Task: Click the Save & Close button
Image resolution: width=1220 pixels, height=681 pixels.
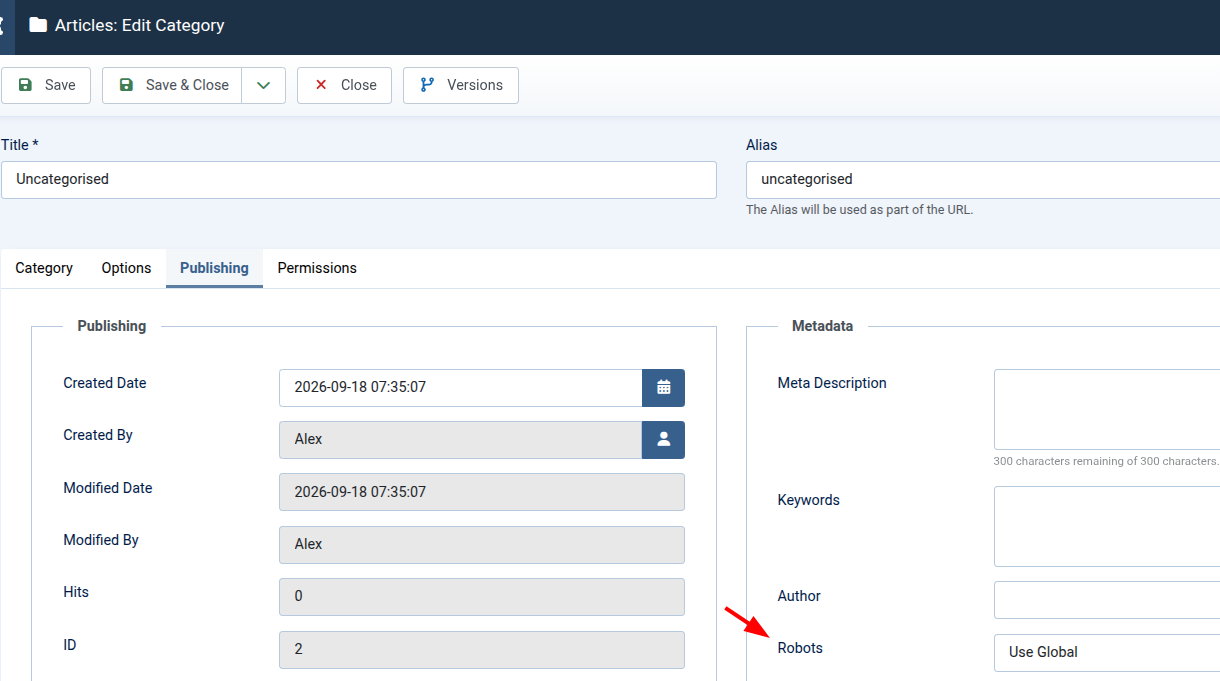Action: [172, 85]
